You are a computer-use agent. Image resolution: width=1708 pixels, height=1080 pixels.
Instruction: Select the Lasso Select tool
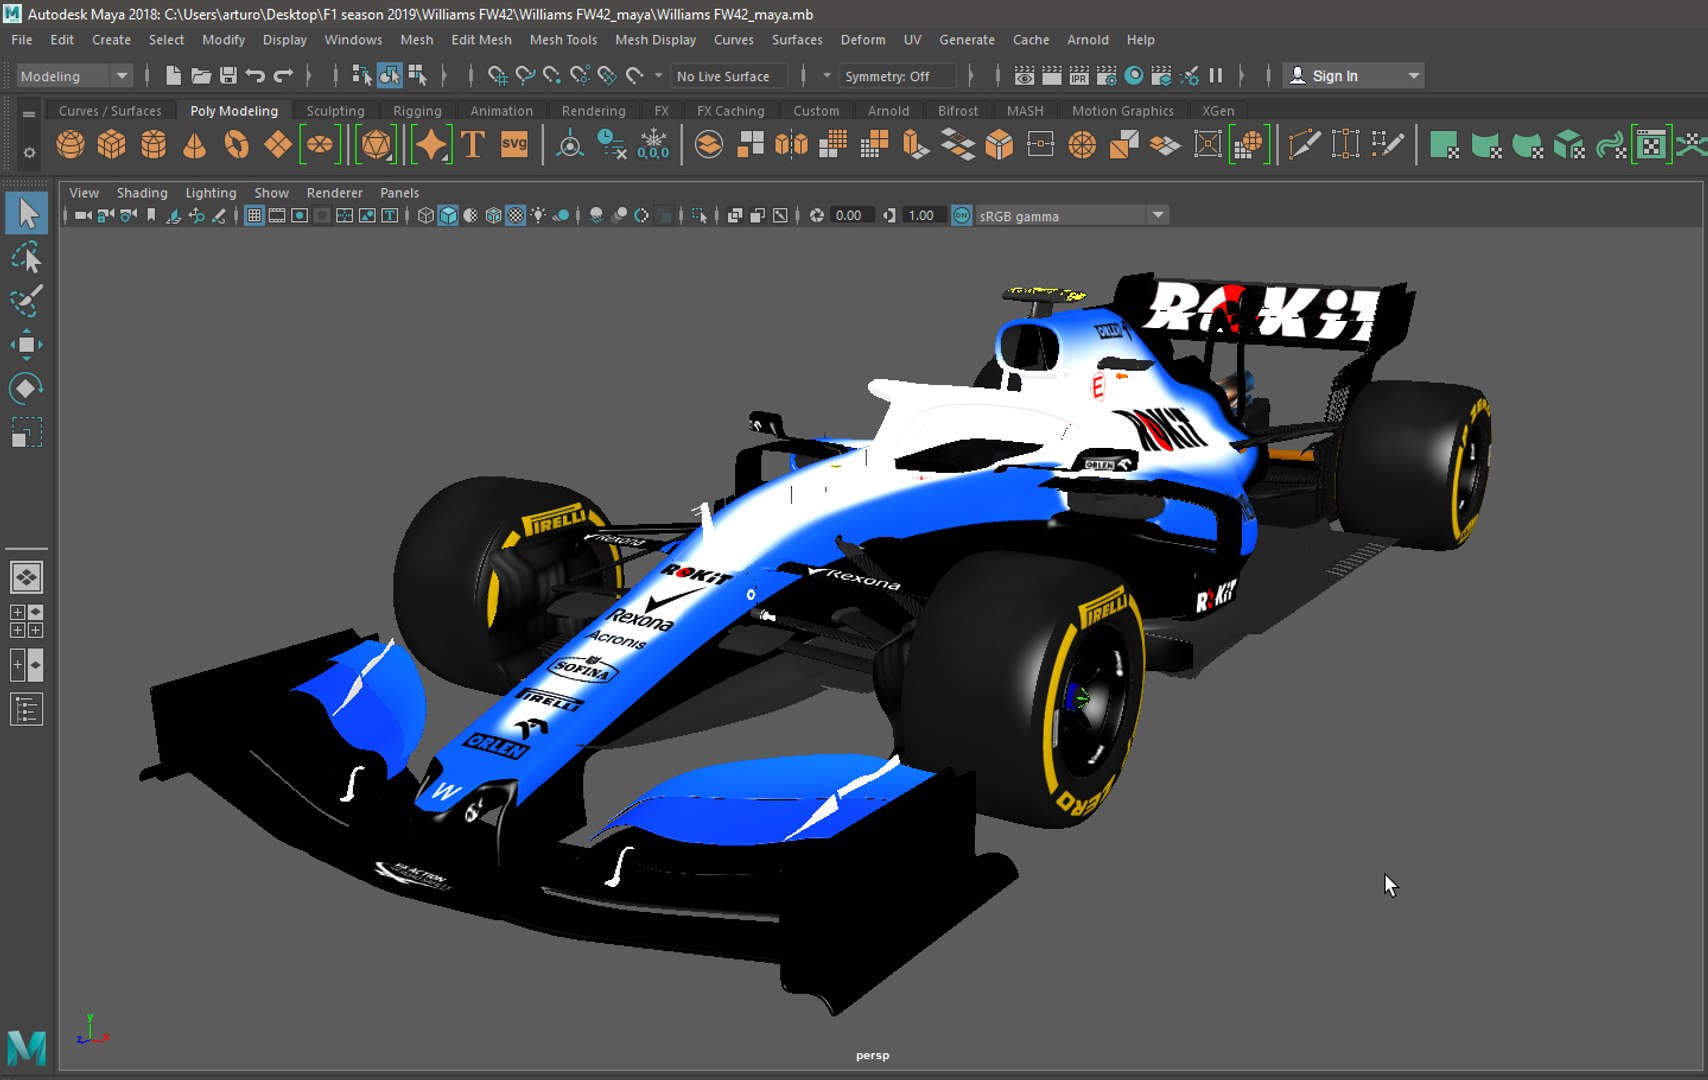[x=26, y=258]
